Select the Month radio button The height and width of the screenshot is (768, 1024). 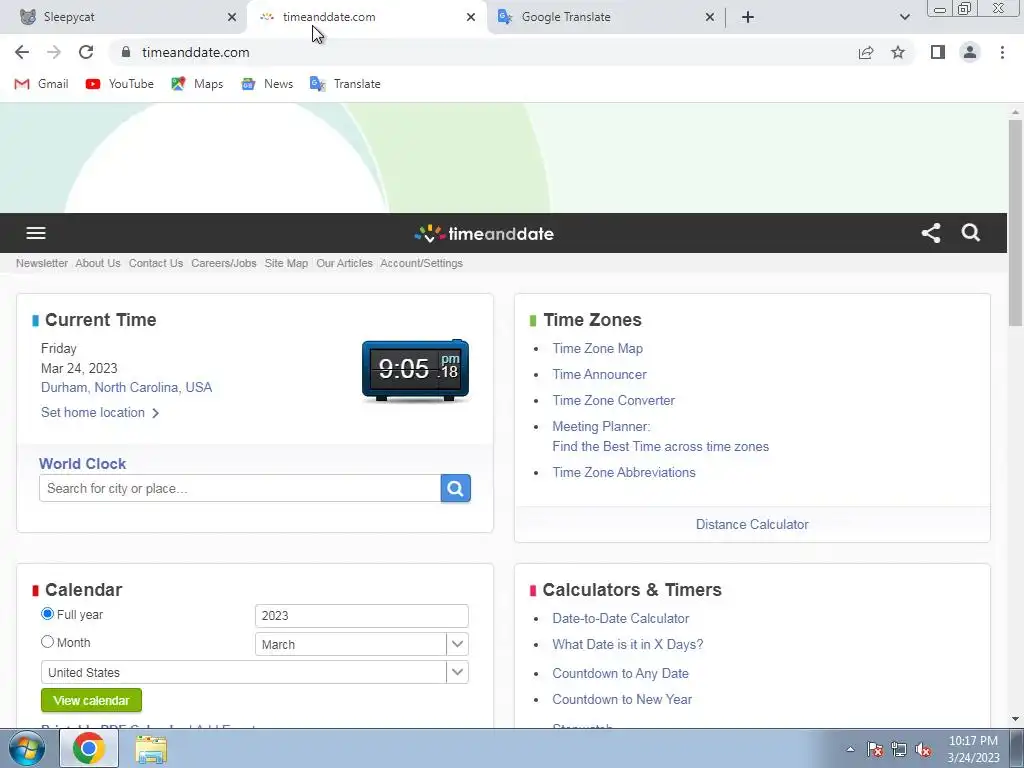click(47, 642)
